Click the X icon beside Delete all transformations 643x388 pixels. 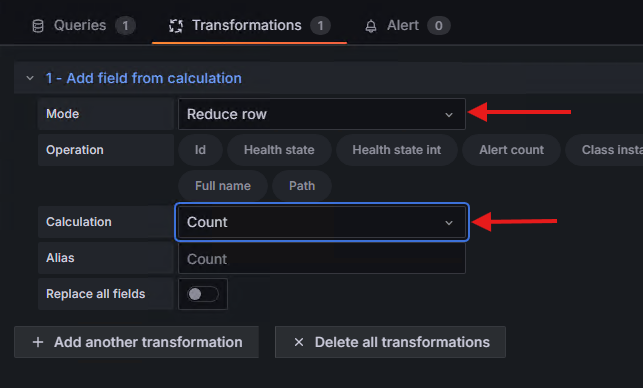pos(299,342)
